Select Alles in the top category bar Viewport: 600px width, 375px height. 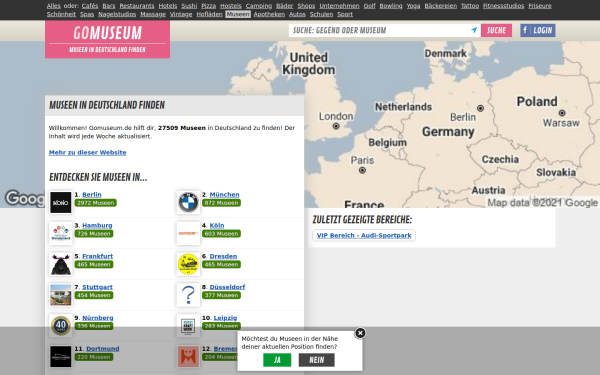[54, 6]
